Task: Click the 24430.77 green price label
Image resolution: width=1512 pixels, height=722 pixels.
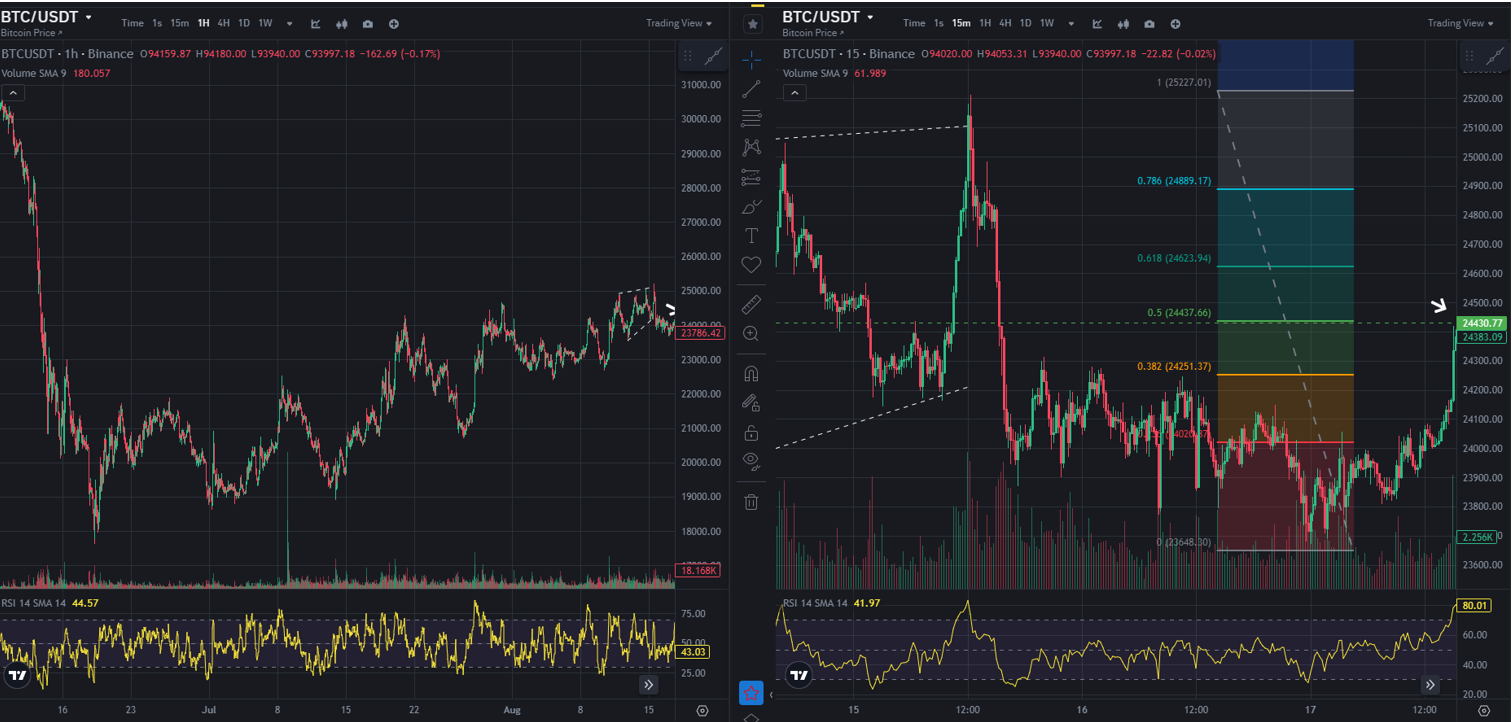Action: tap(1482, 323)
